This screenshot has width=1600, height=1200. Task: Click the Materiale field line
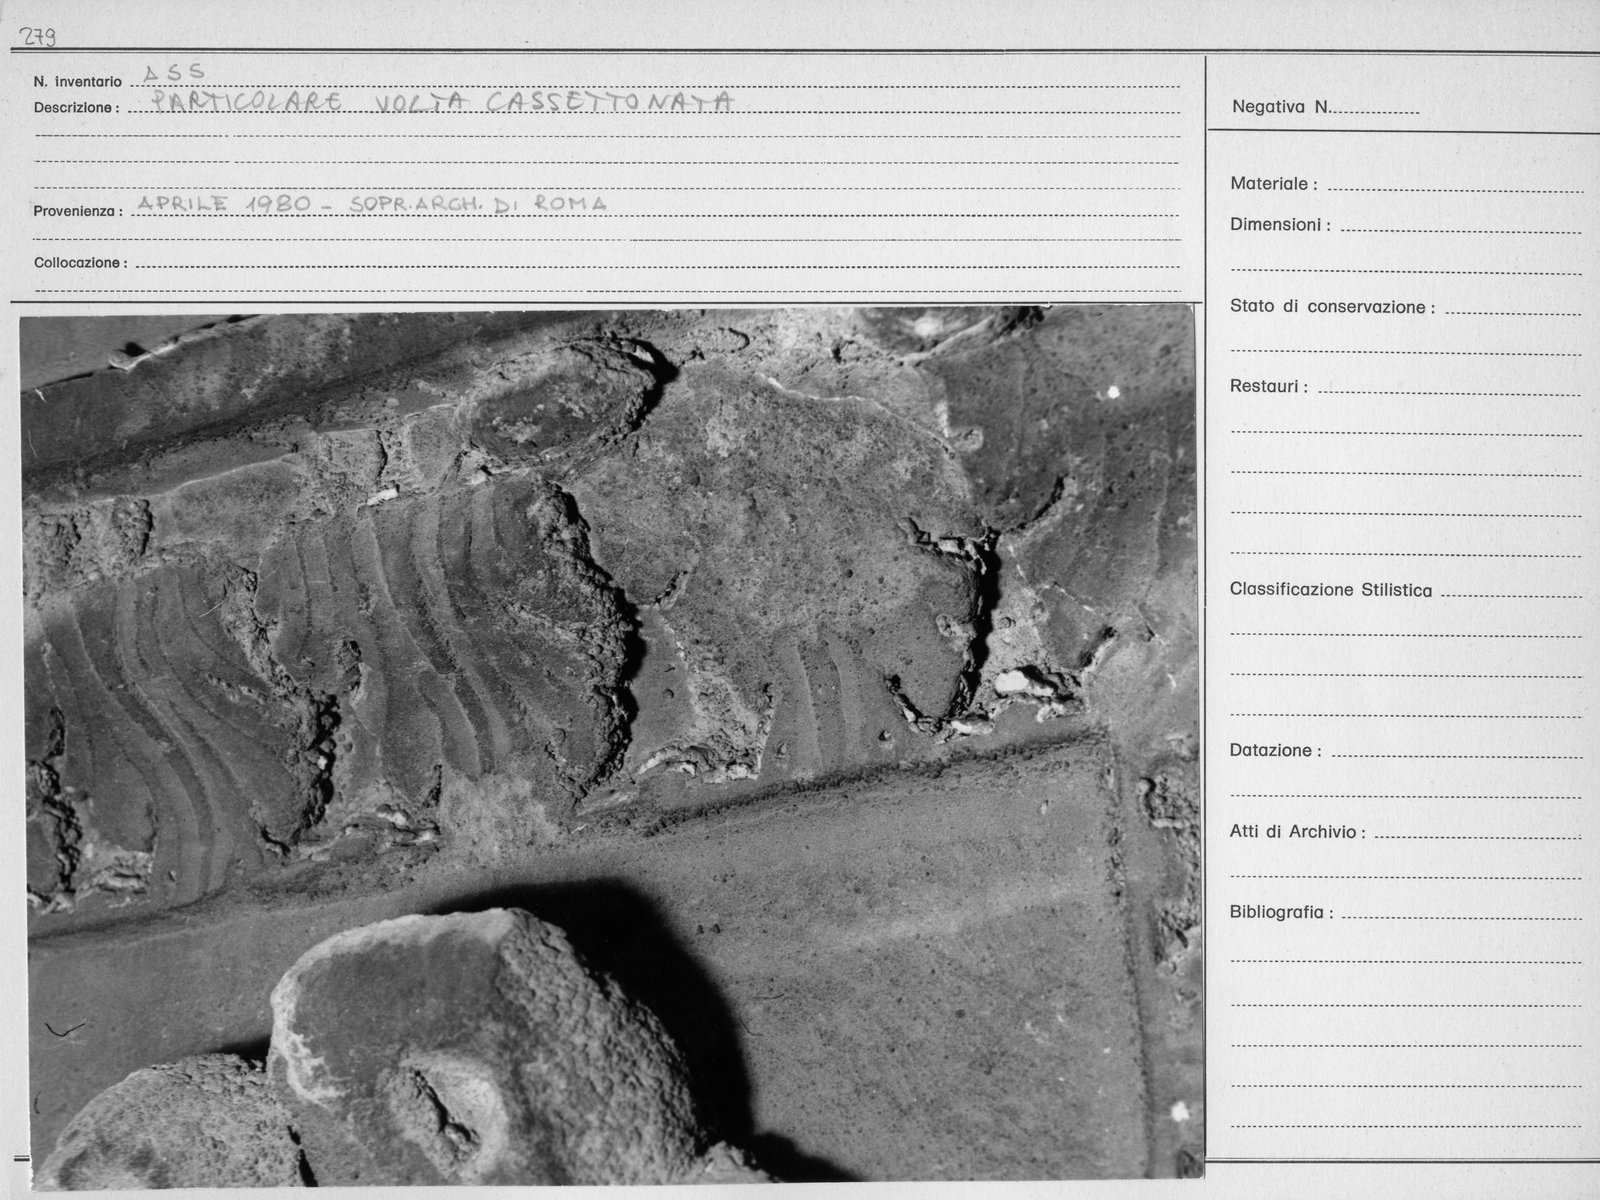pos(1455,184)
